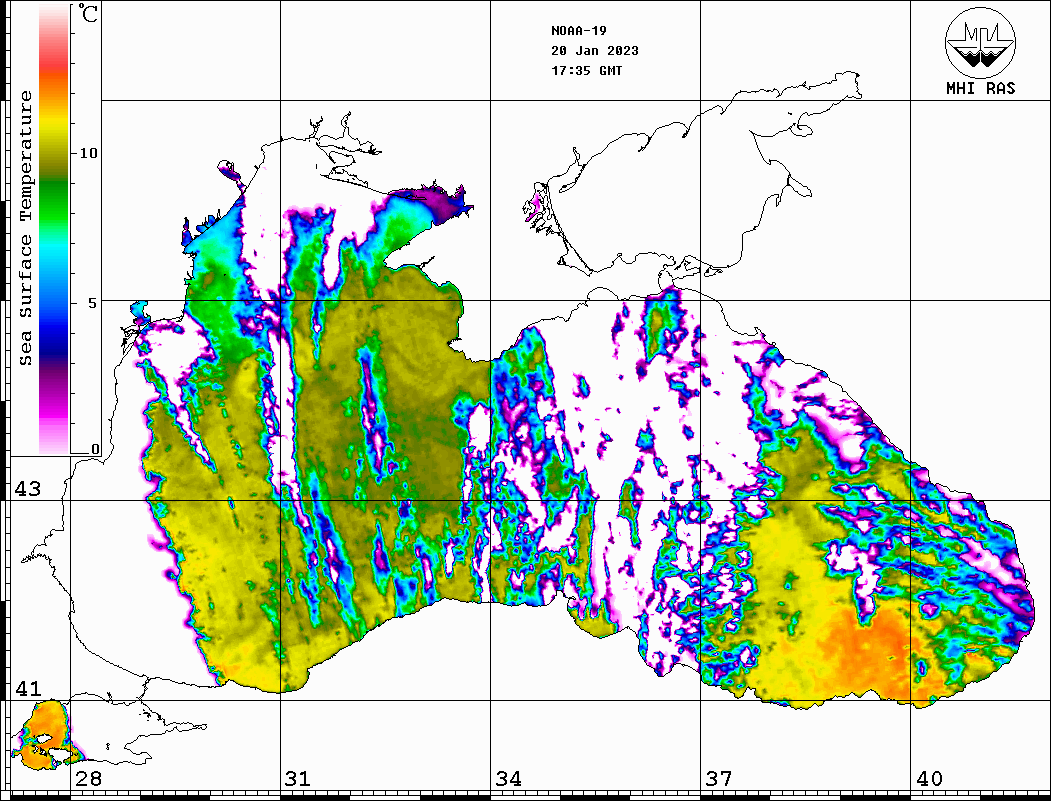Click latitude label '41'
Screen dimensions: 1051x801
point(27,689)
